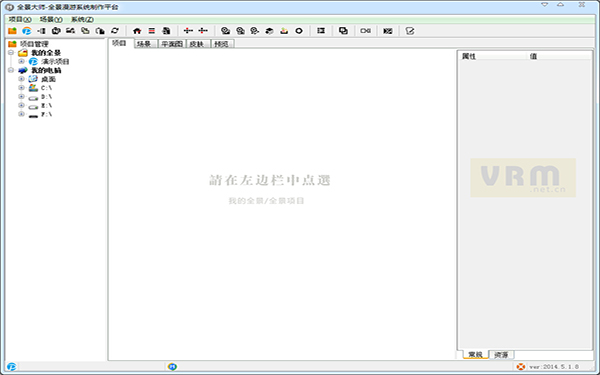Collapse the 我的电脑 tree node
This screenshot has height=375, width=600.
pyautogui.click(x=11, y=70)
